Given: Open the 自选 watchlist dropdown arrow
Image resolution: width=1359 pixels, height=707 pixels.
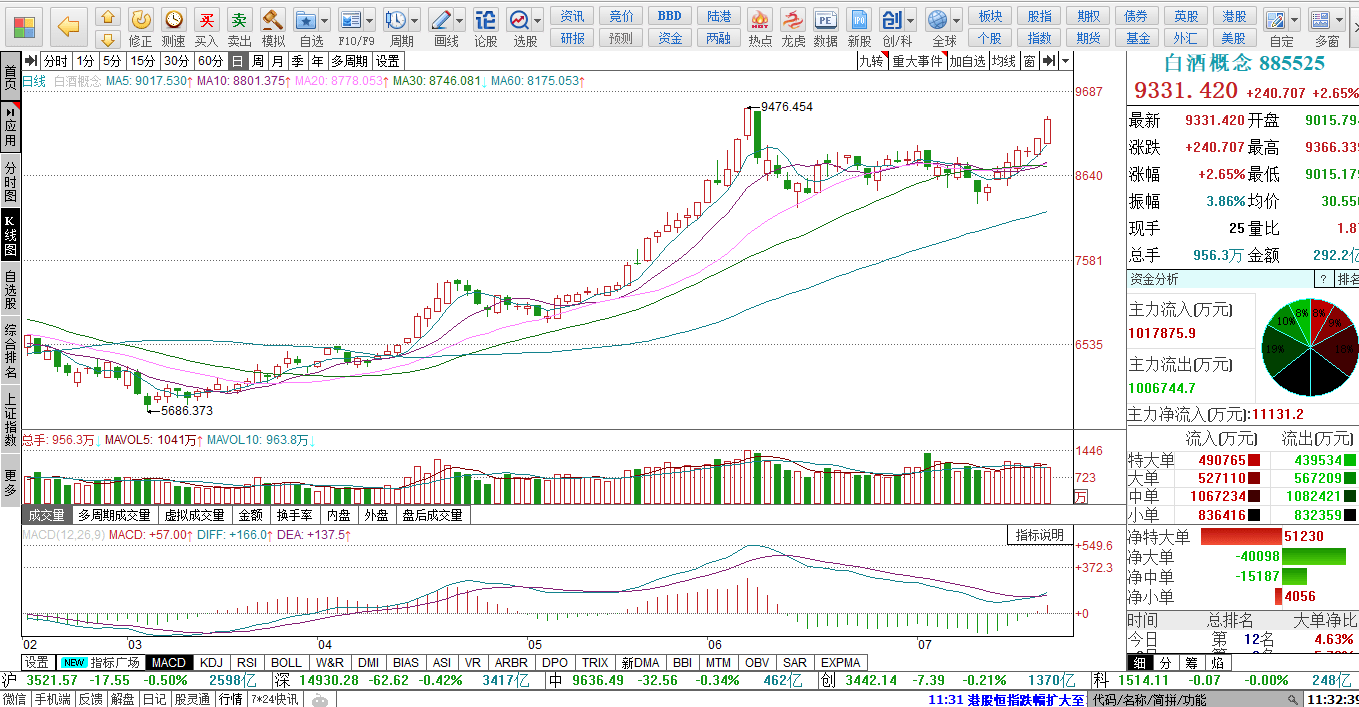Looking at the screenshot, I should [x=326, y=20].
